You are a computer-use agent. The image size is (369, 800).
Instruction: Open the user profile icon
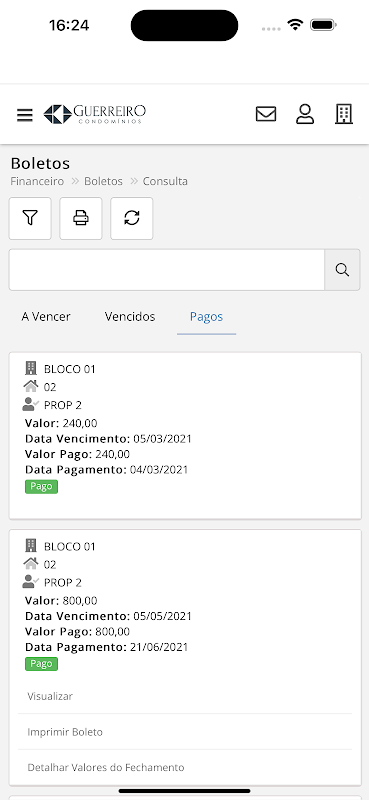305,114
